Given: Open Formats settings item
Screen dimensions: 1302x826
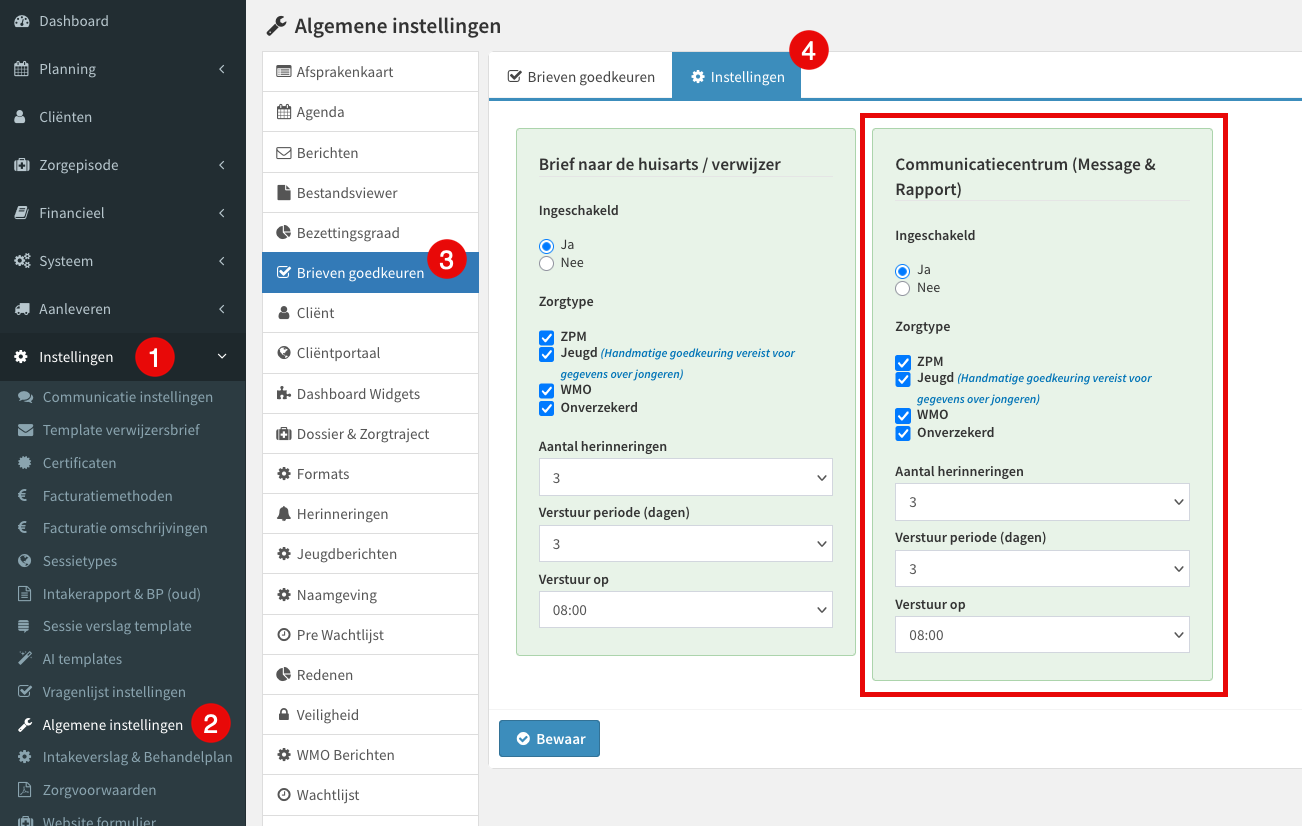Looking at the screenshot, I should 370,474.
